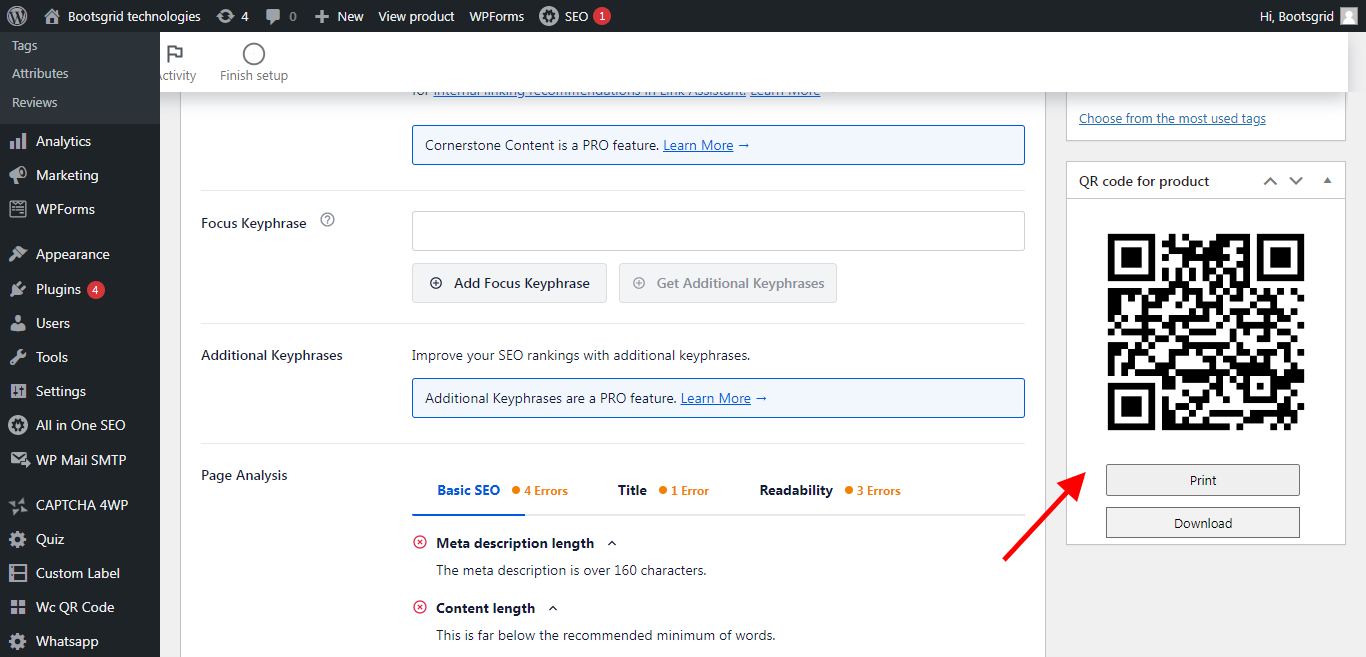The width and height of the screenshot is (1366, 657).
Task: Open the Activity flag icon
Action: coord(175,54)
